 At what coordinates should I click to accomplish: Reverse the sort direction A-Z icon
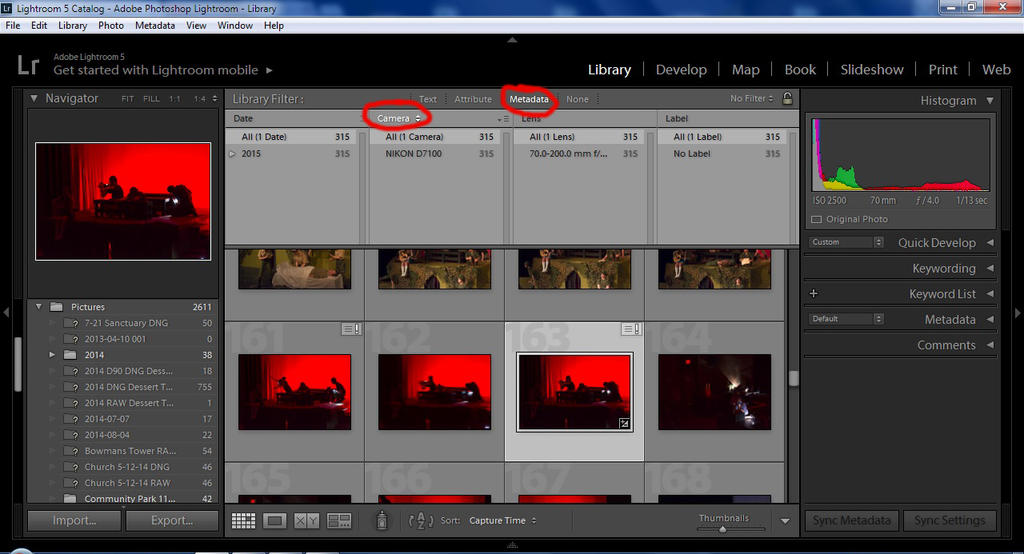tap(421, 520)
